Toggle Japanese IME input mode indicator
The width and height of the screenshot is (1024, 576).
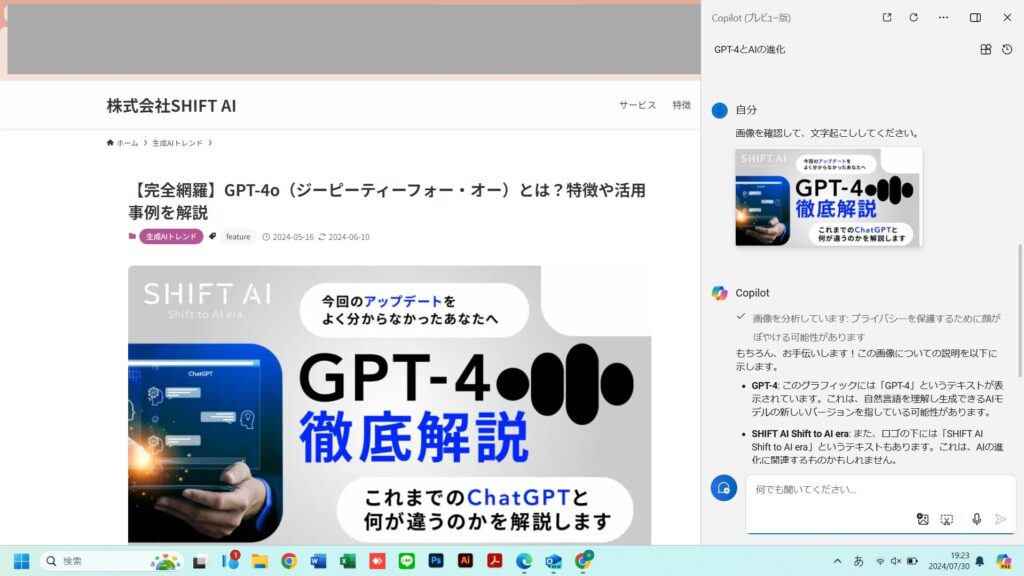coord(858,561)
